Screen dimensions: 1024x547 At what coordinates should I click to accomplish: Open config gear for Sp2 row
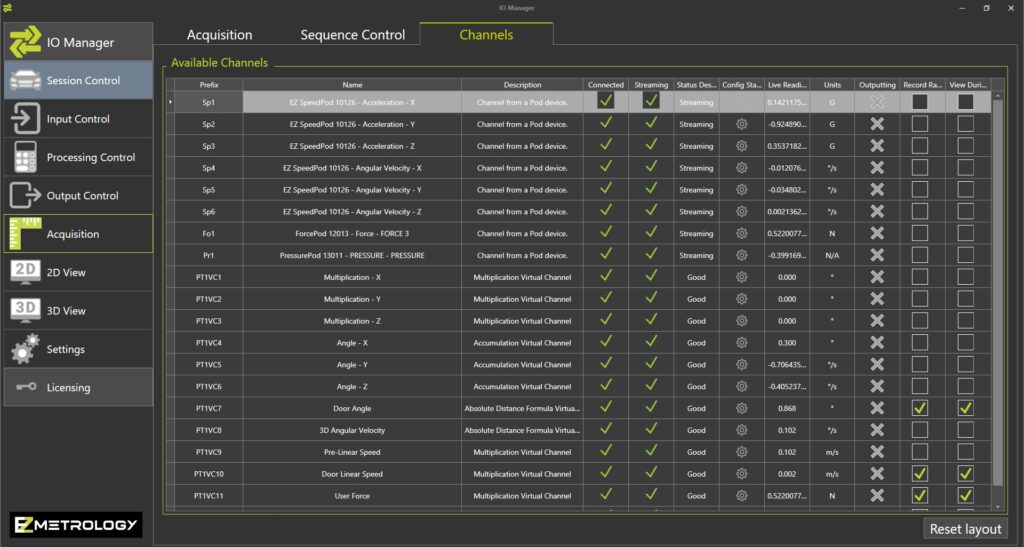741,124
